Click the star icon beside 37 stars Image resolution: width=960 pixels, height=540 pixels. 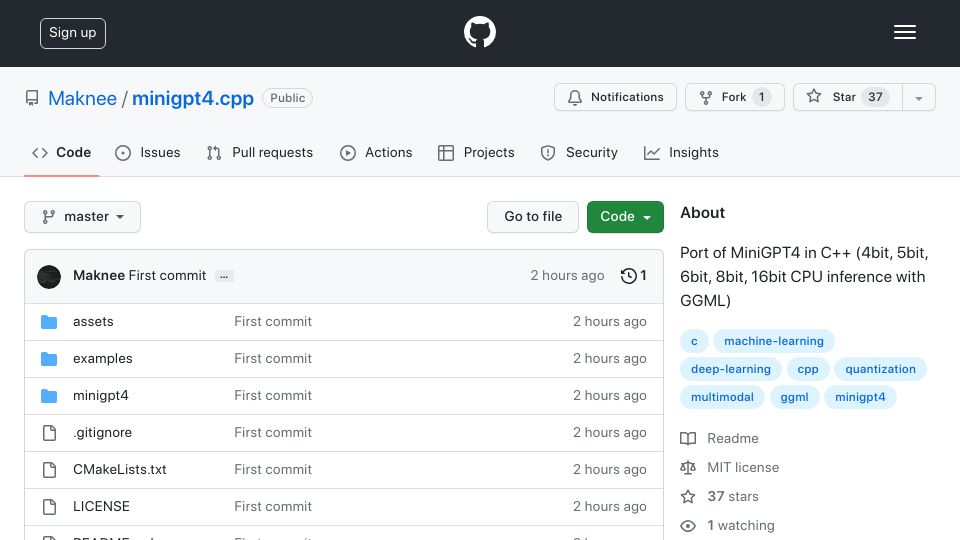(x=688, y=497)
